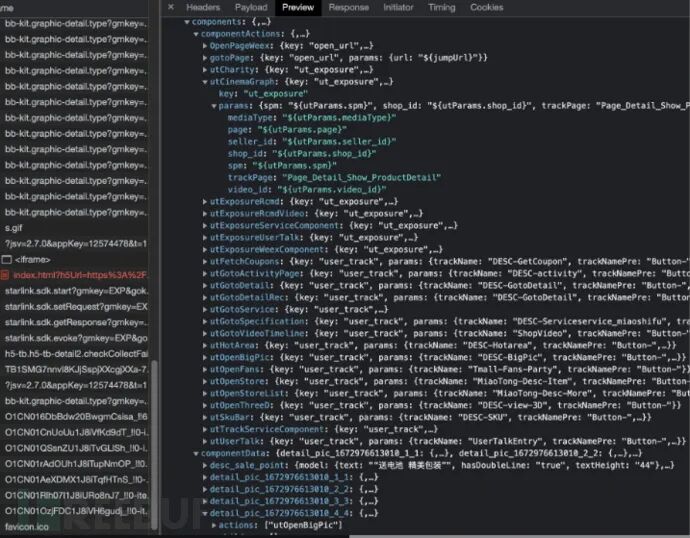
Task: Expand the actions array with utOpenBigPic
Action: (x=213, y=525)
